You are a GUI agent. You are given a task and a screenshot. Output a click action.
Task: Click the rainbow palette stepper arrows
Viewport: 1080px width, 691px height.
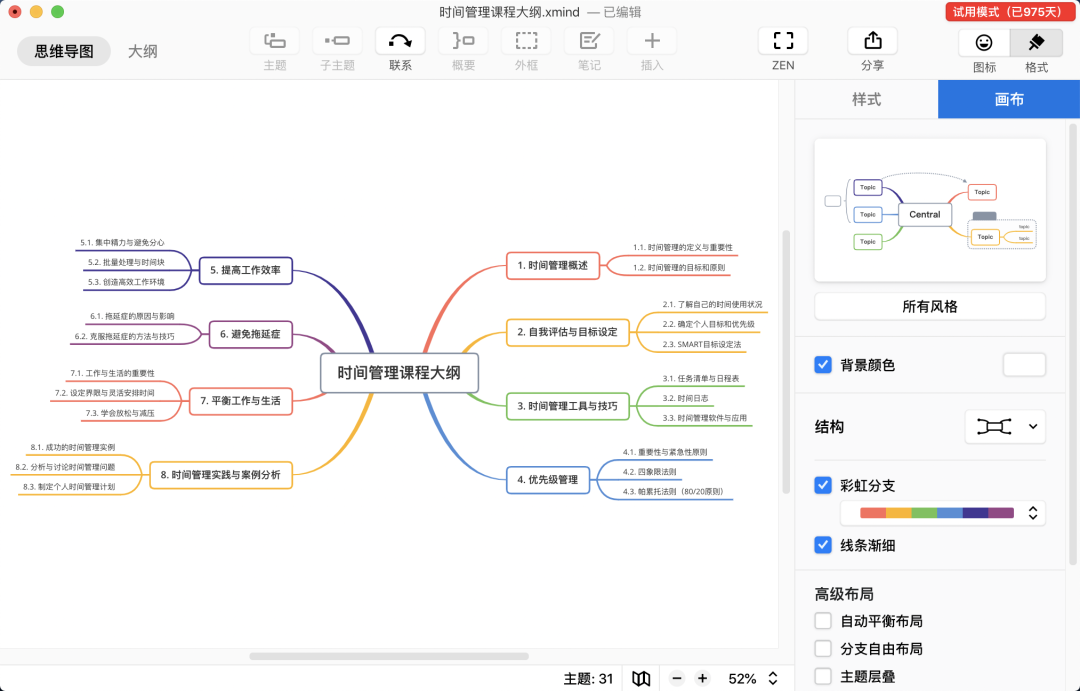1032,513
